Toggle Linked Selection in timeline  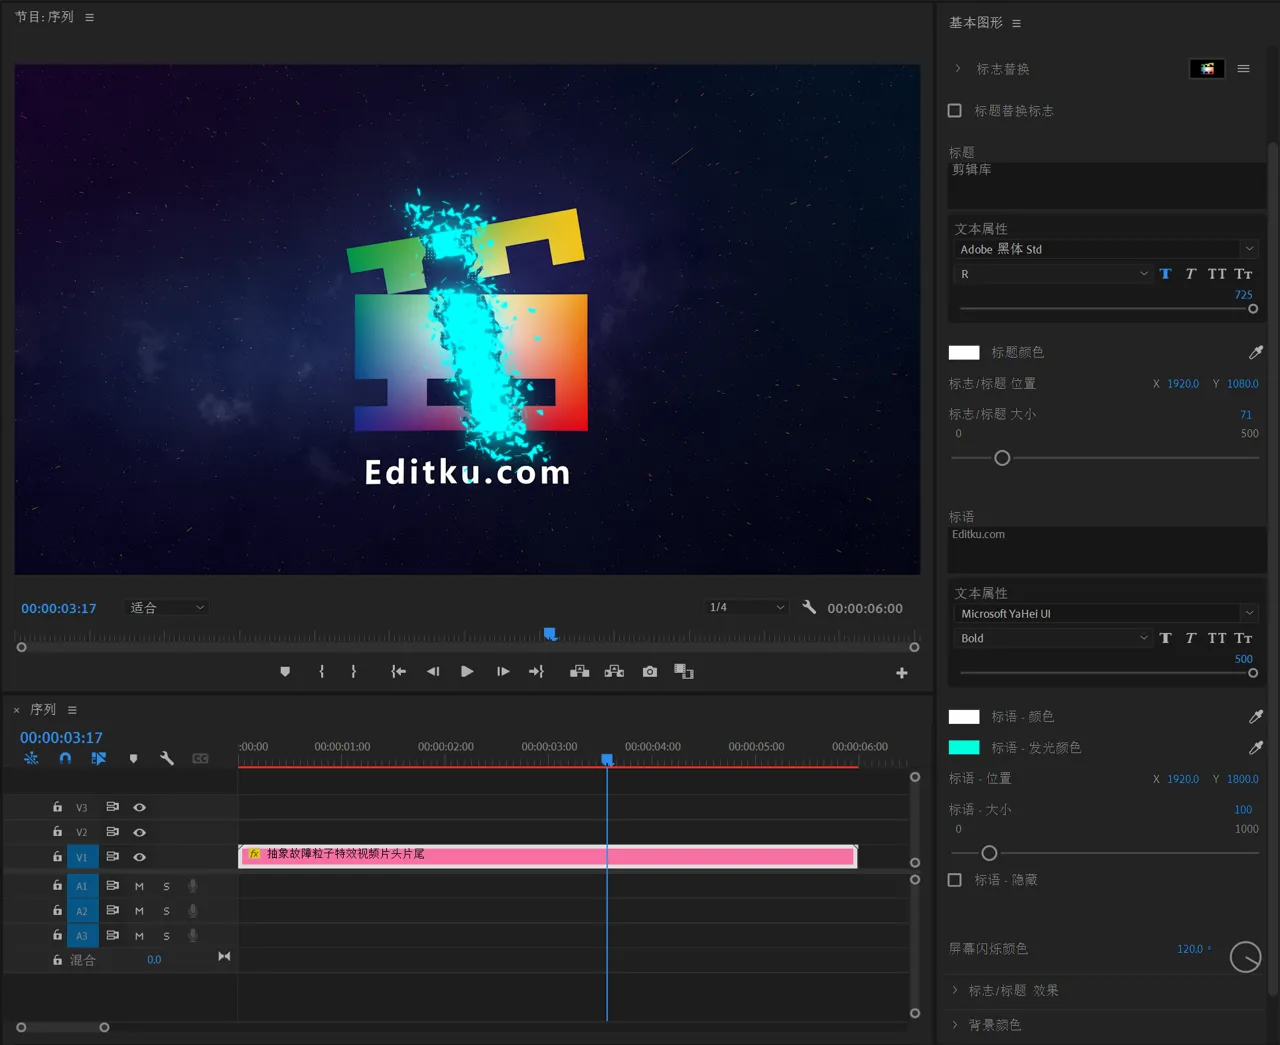click(99, 758)
